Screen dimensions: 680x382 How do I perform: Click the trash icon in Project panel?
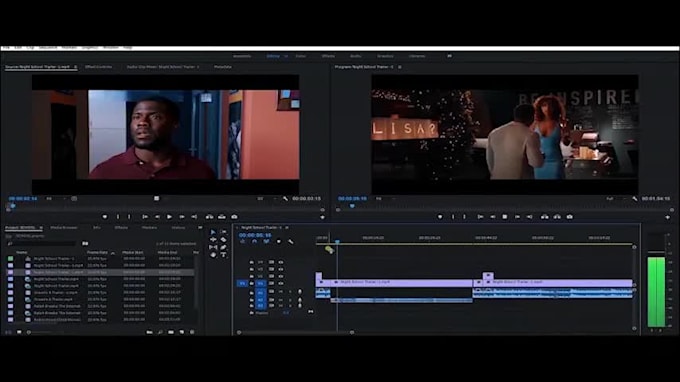192,332
